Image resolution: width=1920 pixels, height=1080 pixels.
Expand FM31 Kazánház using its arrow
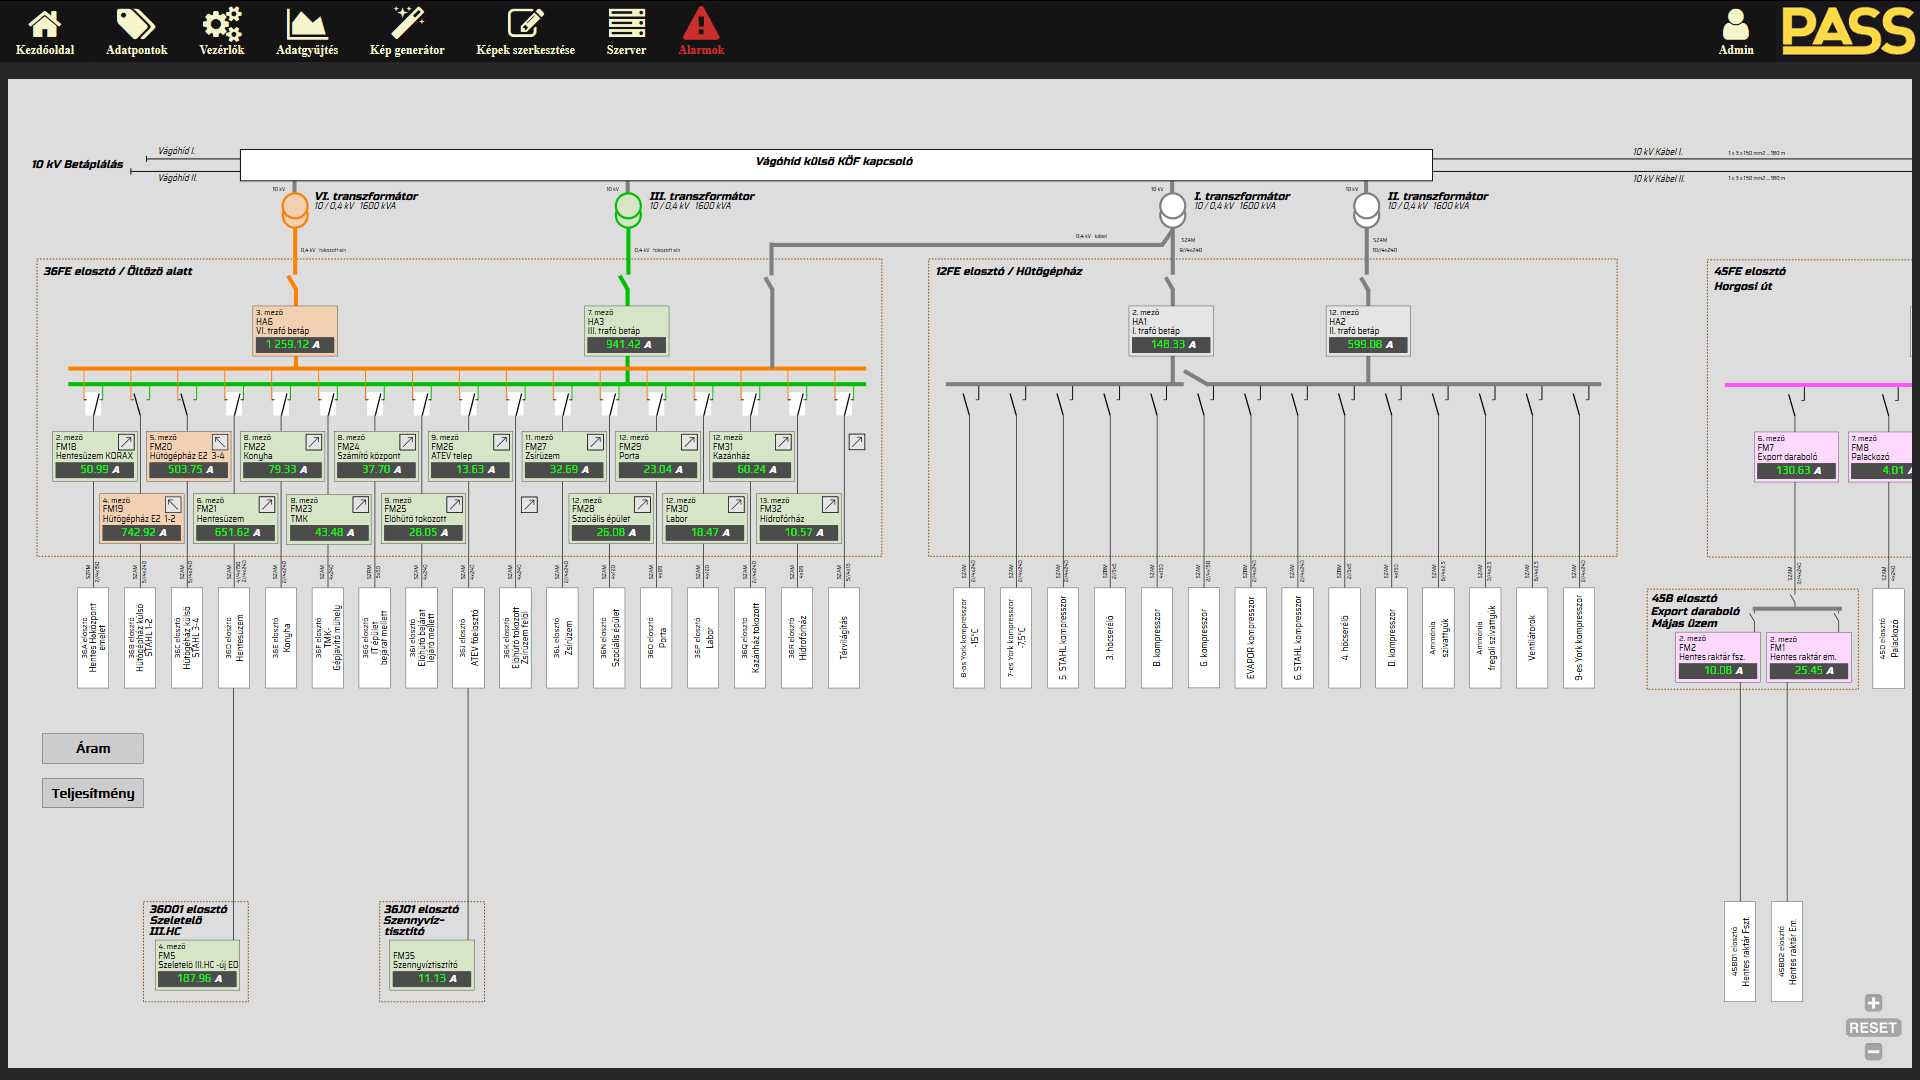coord(783,442)
